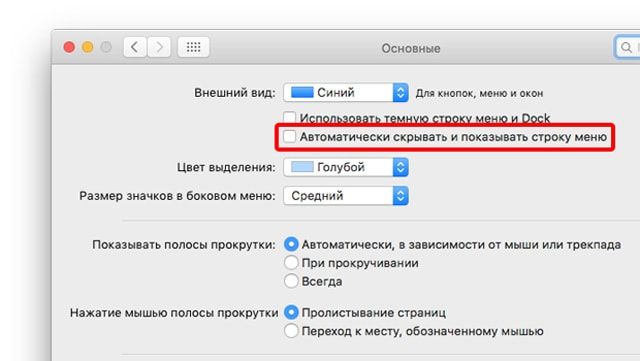The width and height of the screenshot is (640, 361).
Task: Select Автоматически, в зависимости от мыши radio
Action: [291, 244]
